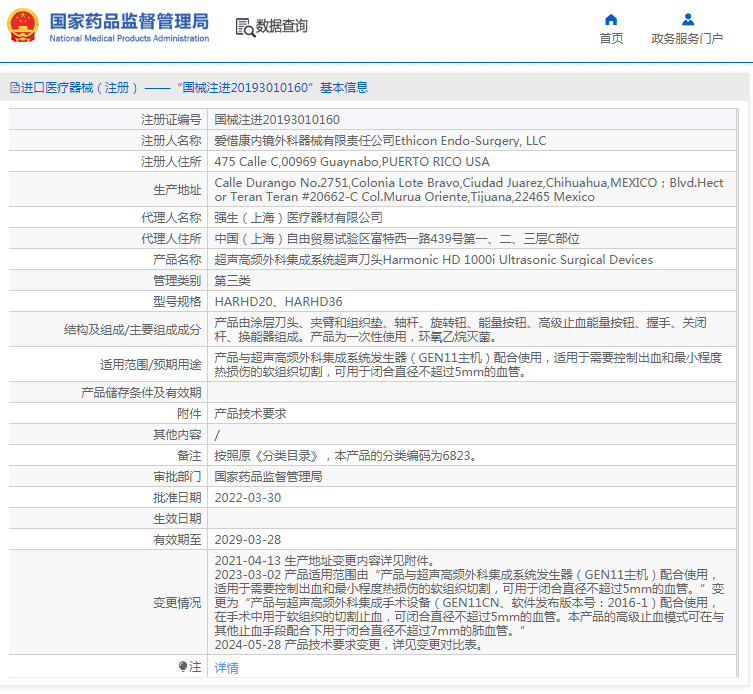Select intended use text mentioning GEN11主机
The height and width of the screenshot is (694, 753).
pyautogui.click(x=468, y=365)
